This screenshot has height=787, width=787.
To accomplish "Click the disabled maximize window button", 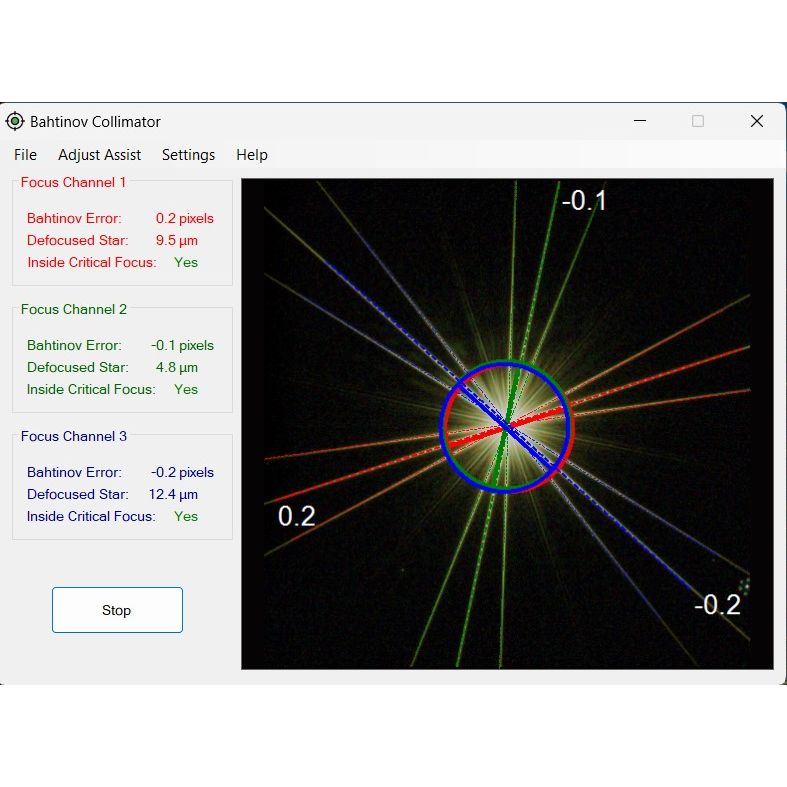I will (698, 121).
